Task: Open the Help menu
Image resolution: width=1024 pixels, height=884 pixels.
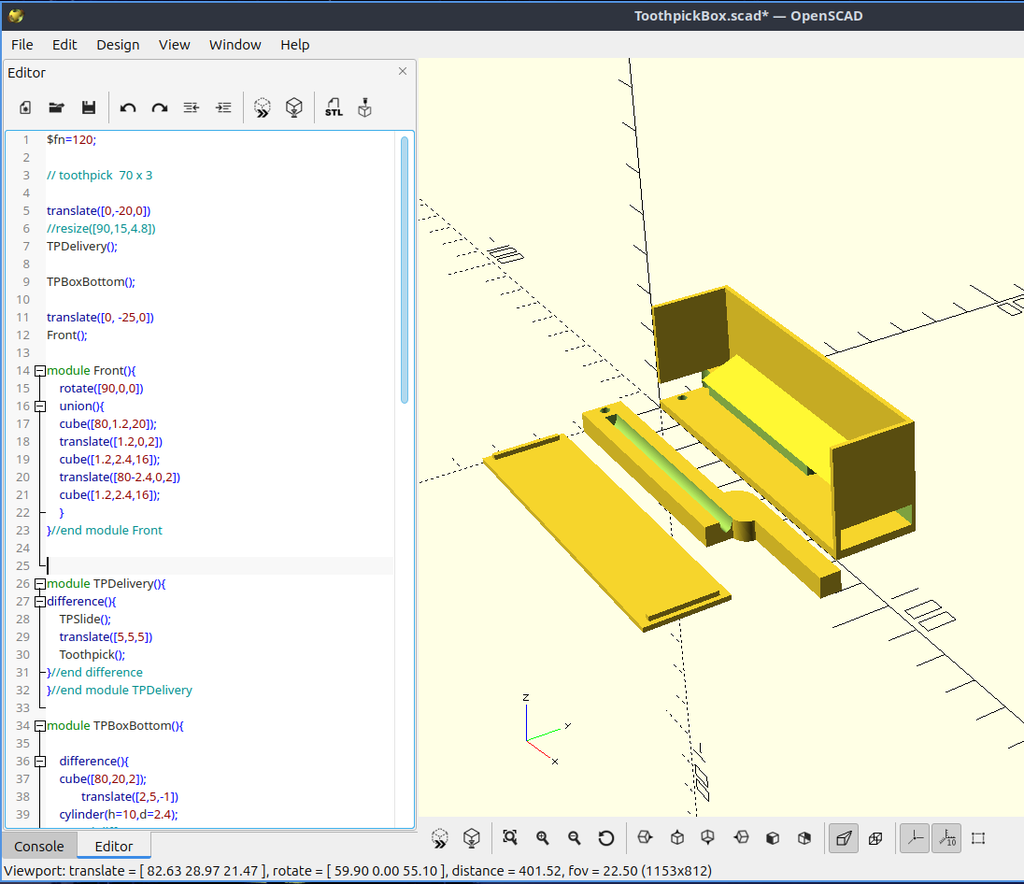Action: click(x=295, y=45)
